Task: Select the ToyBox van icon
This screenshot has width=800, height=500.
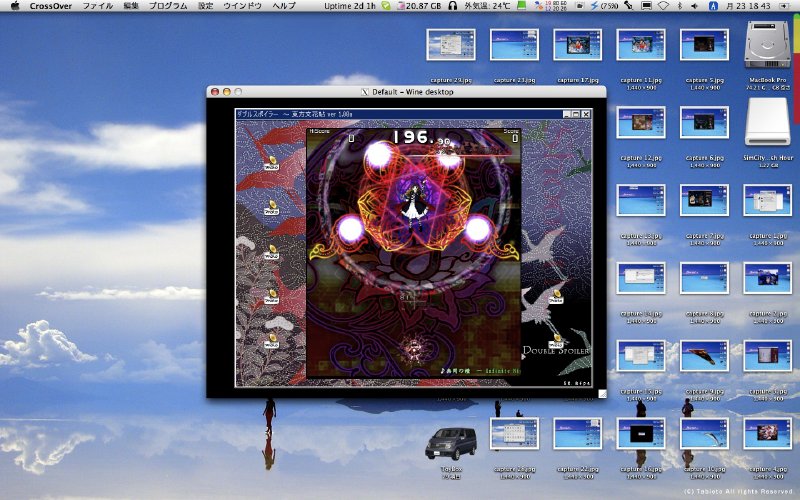Action: (x=451, y=443)
